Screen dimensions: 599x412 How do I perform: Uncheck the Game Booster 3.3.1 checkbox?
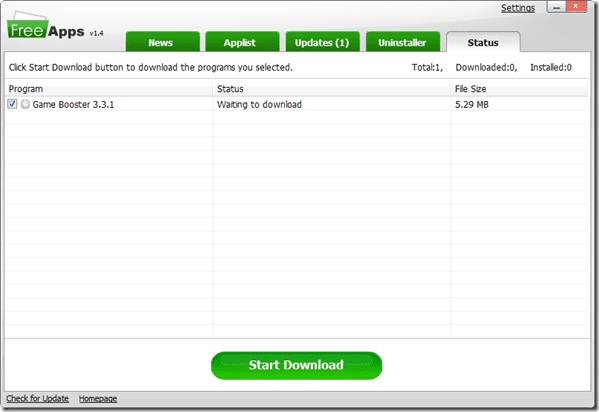[x=12, y=104]
